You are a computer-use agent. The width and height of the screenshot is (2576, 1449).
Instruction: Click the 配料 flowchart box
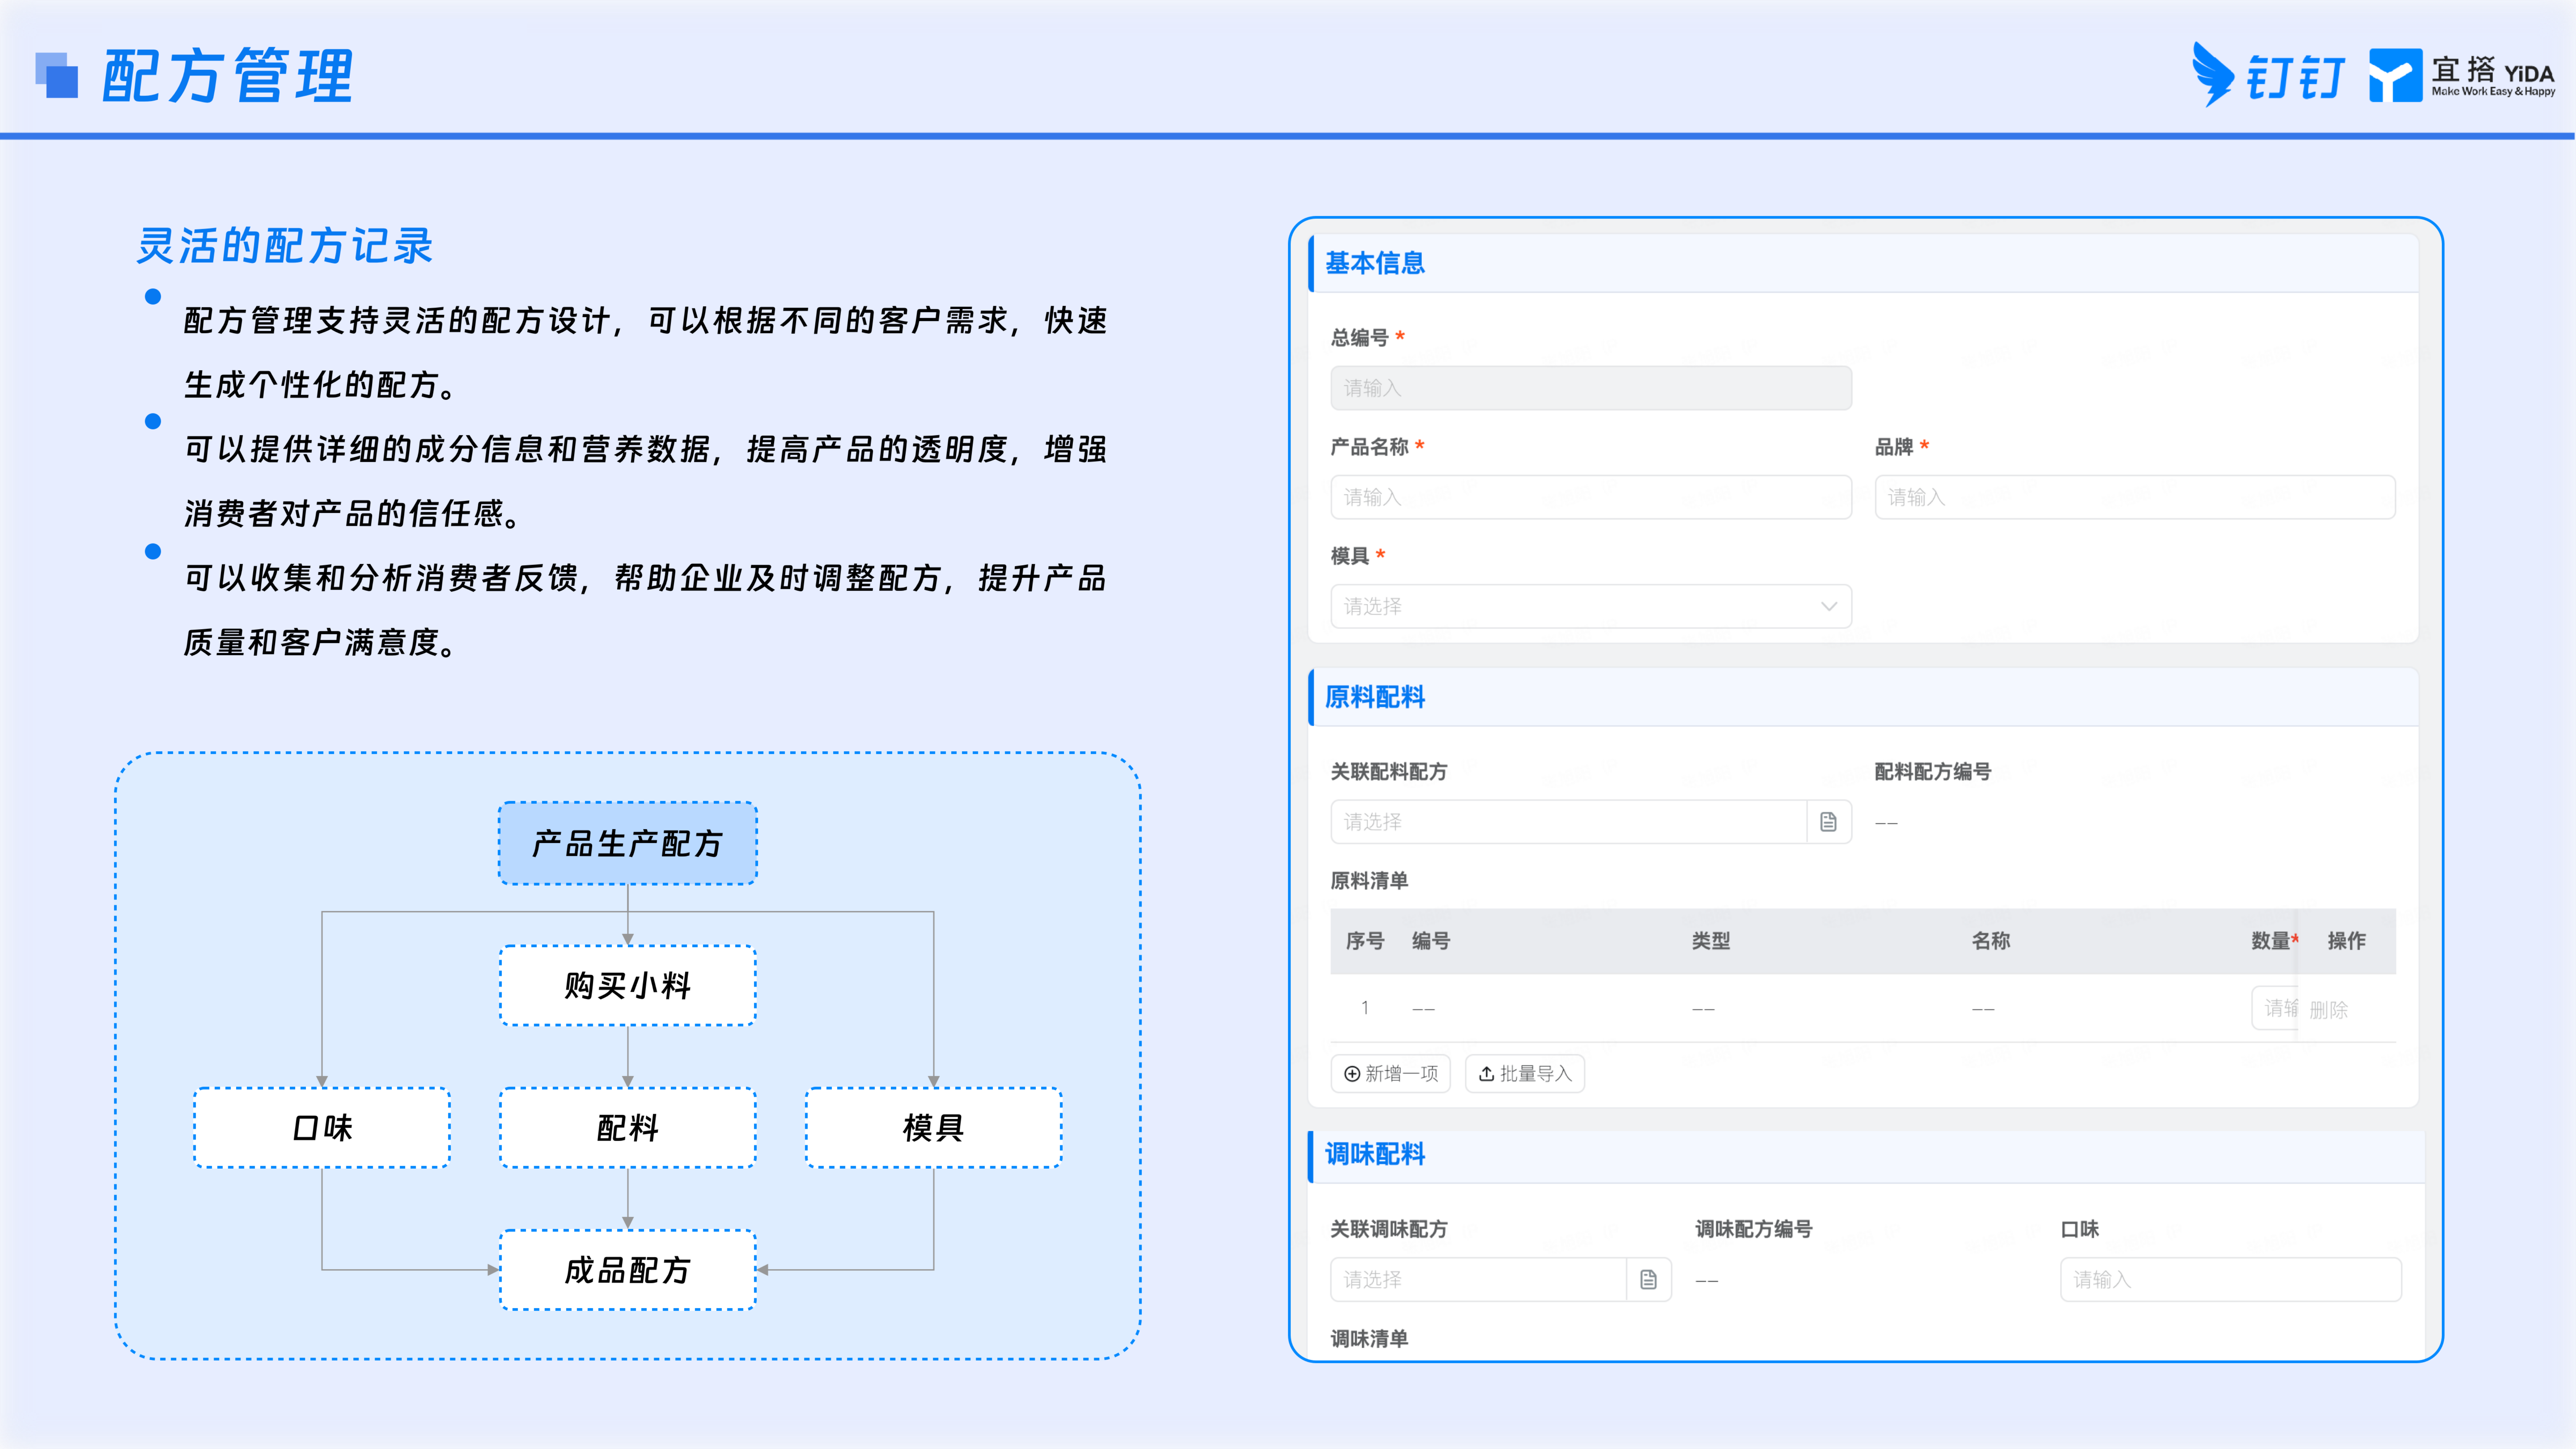tap(628, 1128)
